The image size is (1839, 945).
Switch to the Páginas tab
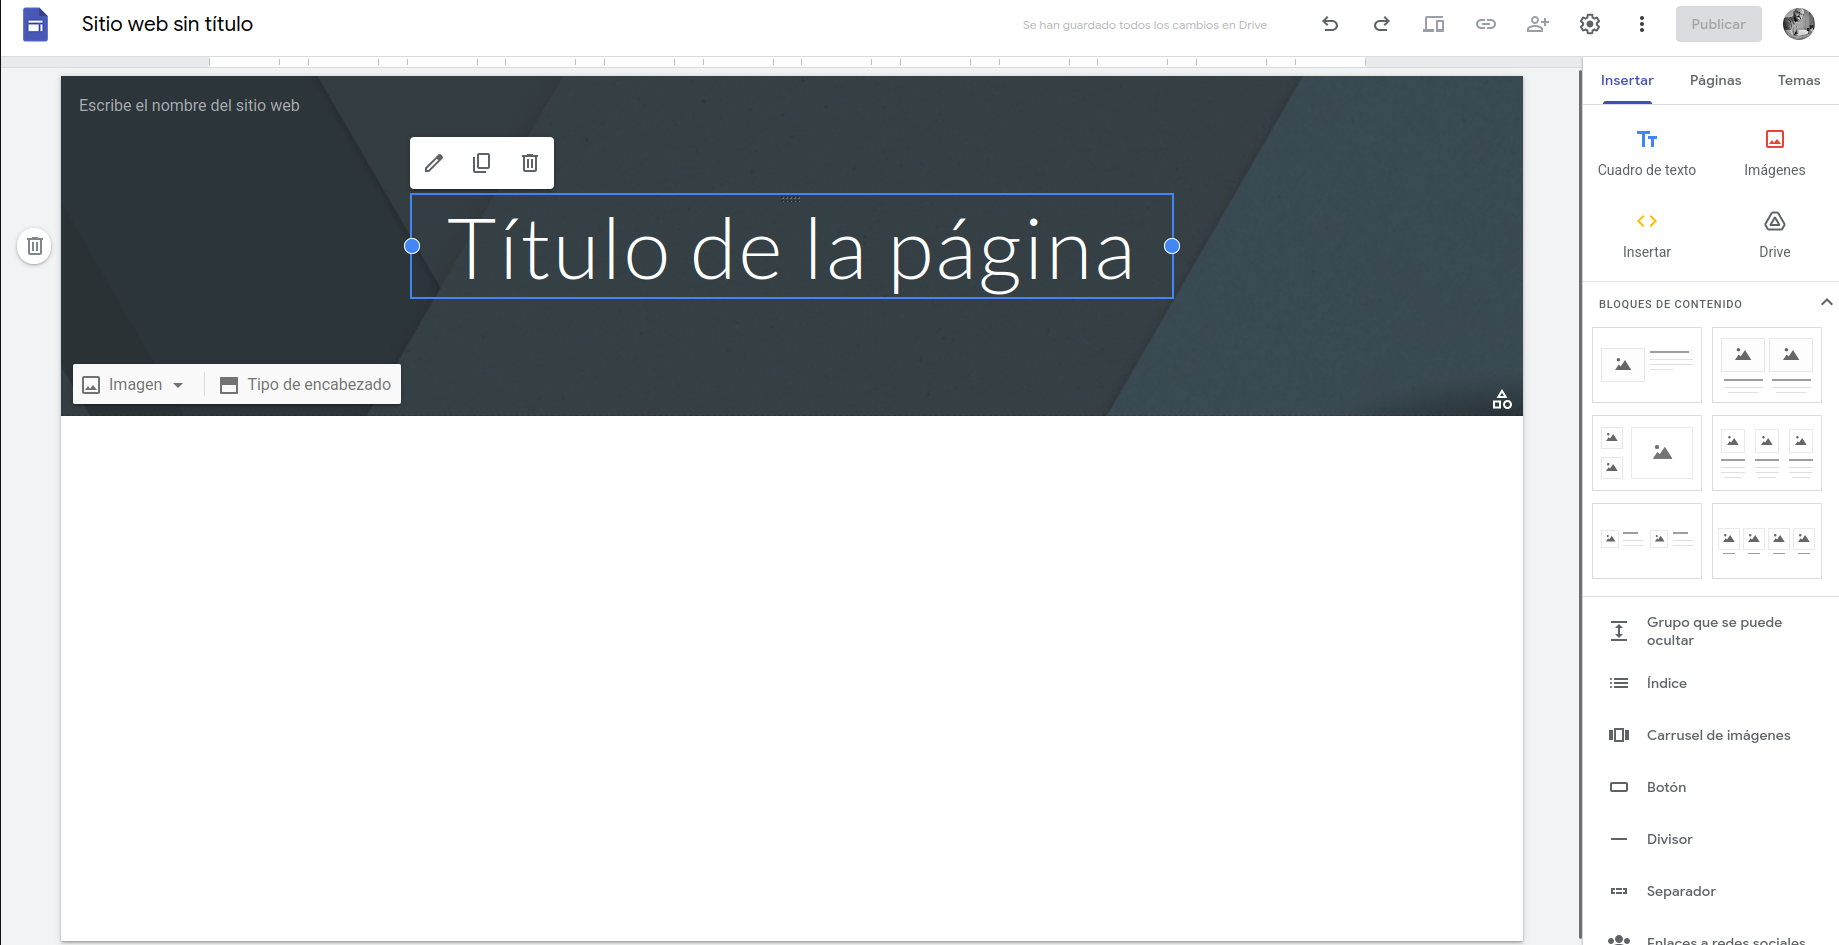(1715, 80)
